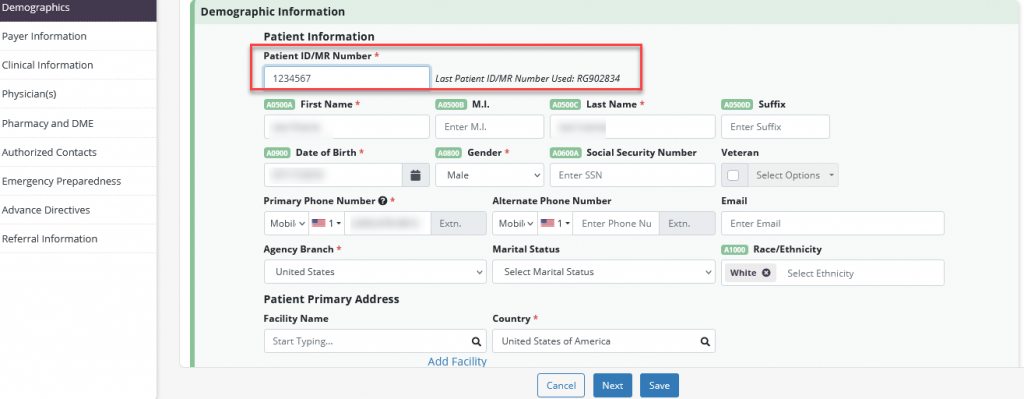Click the Add Facility link
The width and height of the screenshot is (1024, 399).
click(457, 361)
